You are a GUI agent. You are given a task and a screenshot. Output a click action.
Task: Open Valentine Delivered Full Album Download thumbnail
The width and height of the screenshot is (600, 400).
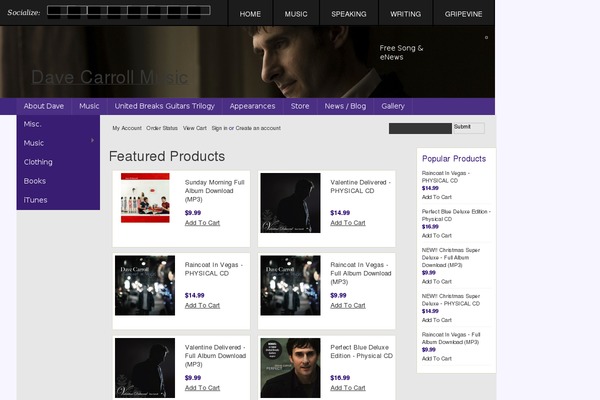click(x=145, y=368)
